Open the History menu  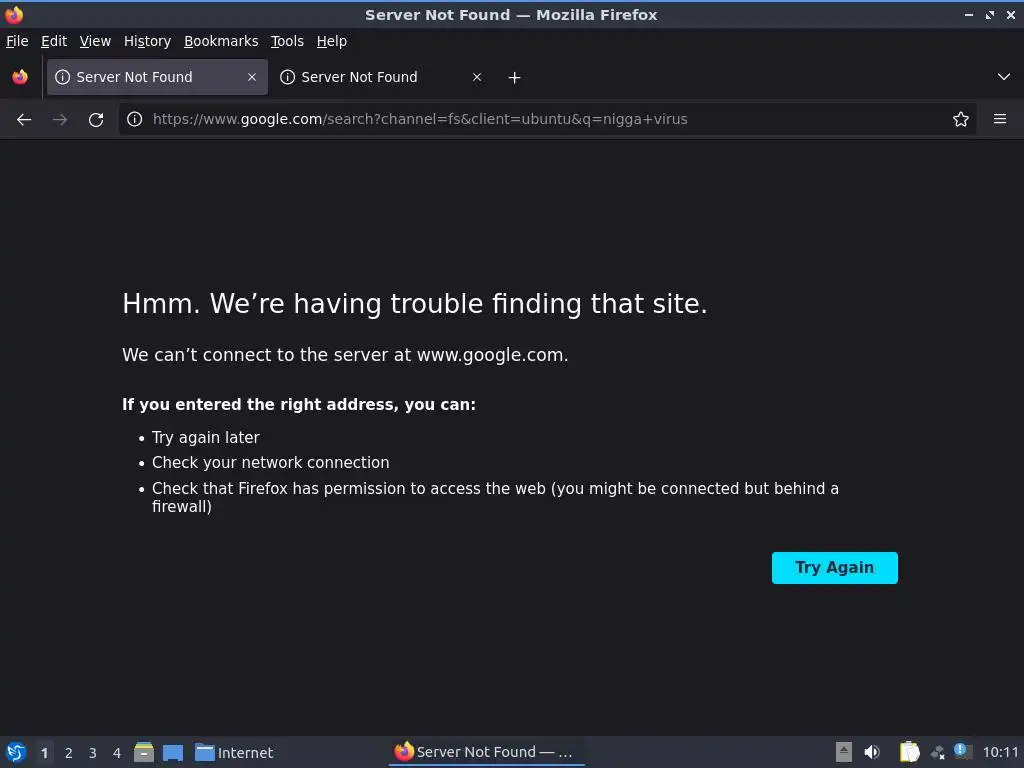pos(148,41)
